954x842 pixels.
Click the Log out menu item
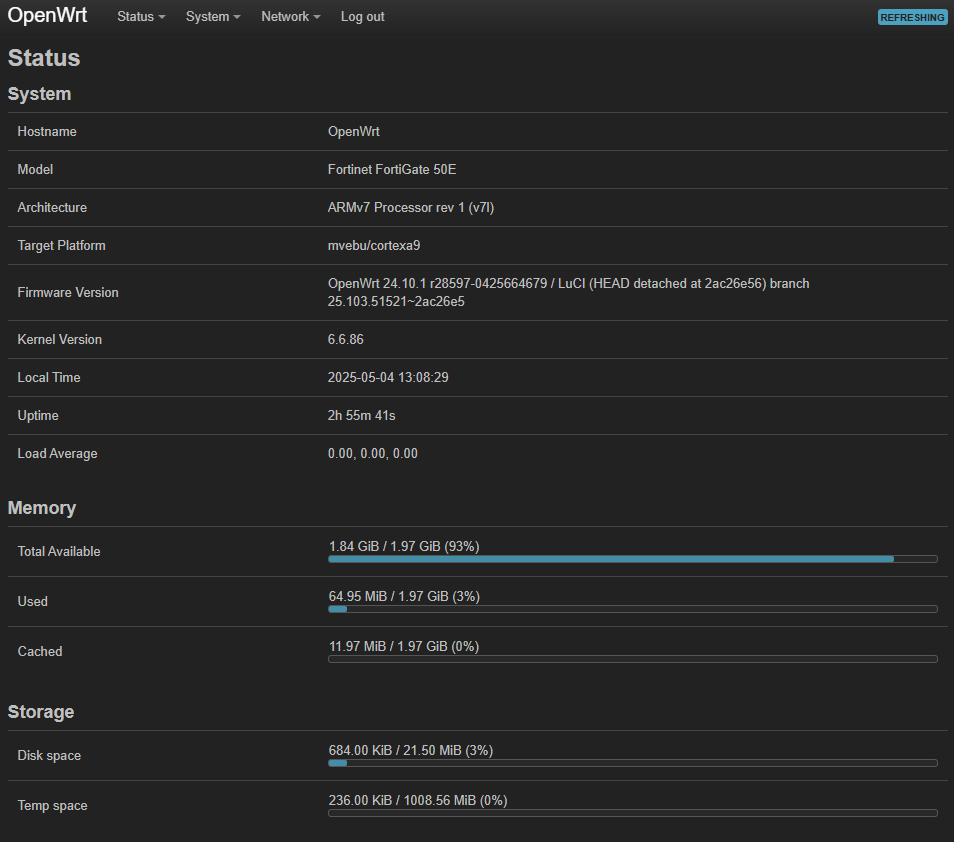coord(362,16)
